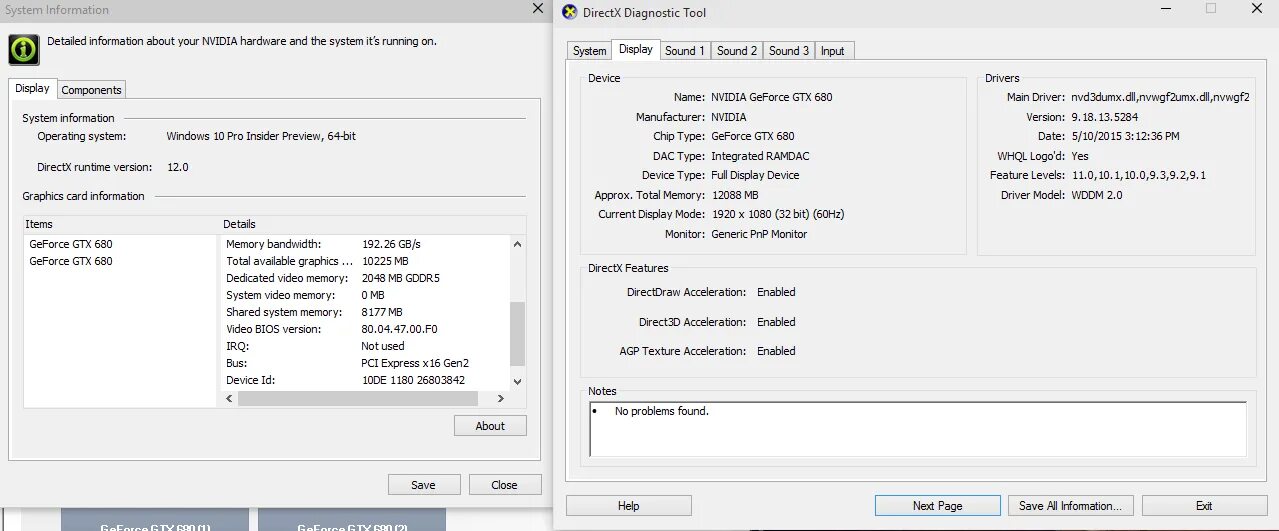Open the System tab in DirectX tool
Viewport: 1279px width, 531px height.
[x=589, y=51]
